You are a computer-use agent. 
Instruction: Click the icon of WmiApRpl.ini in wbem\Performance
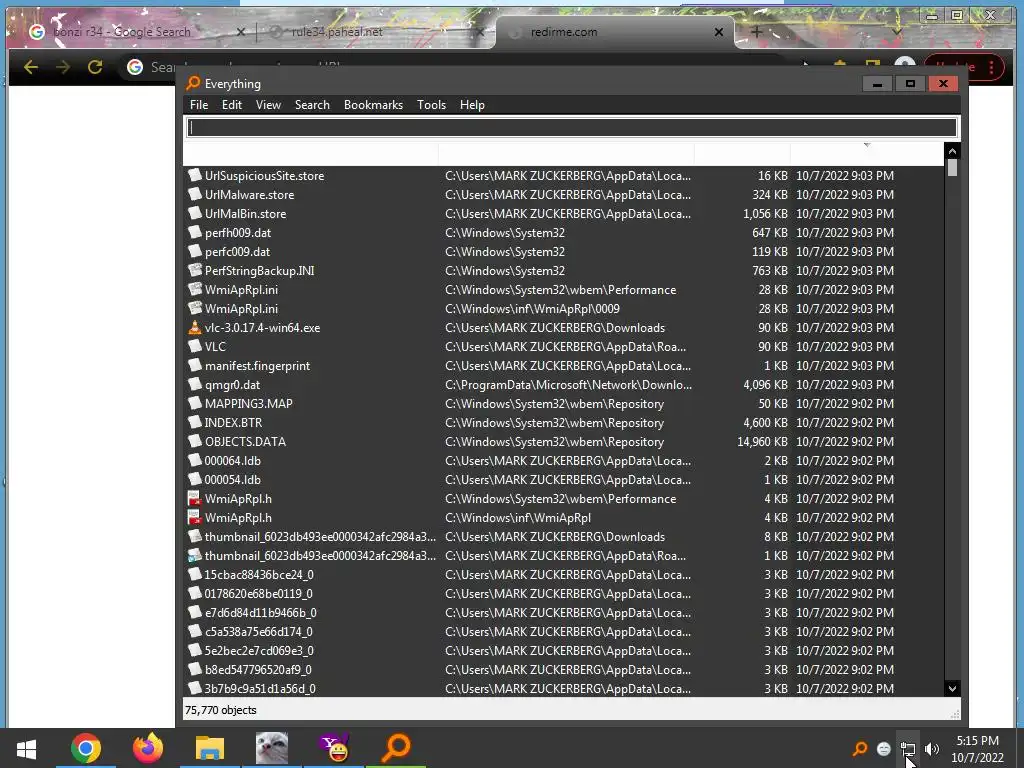pyautogui.click(x=195, y=289)
